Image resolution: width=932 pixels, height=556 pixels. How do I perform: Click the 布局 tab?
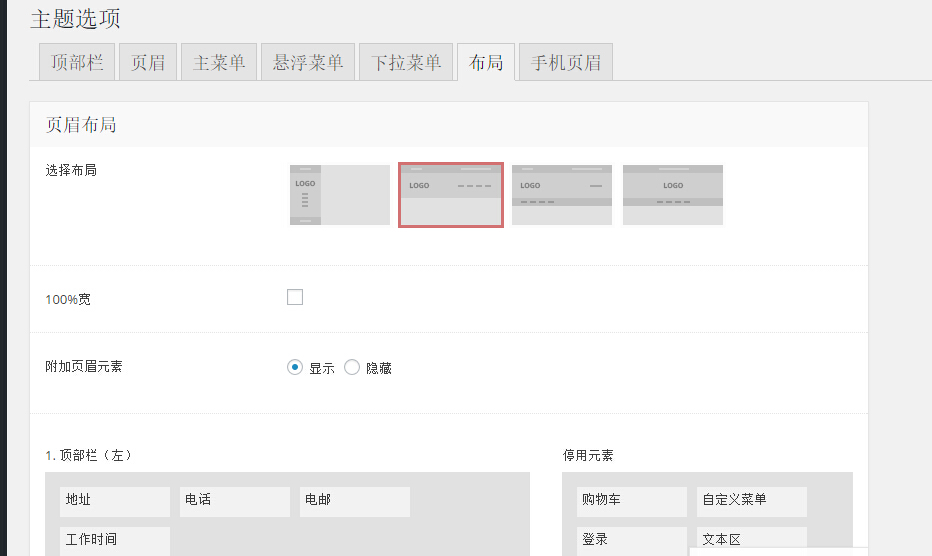click(x=486, y=62)
